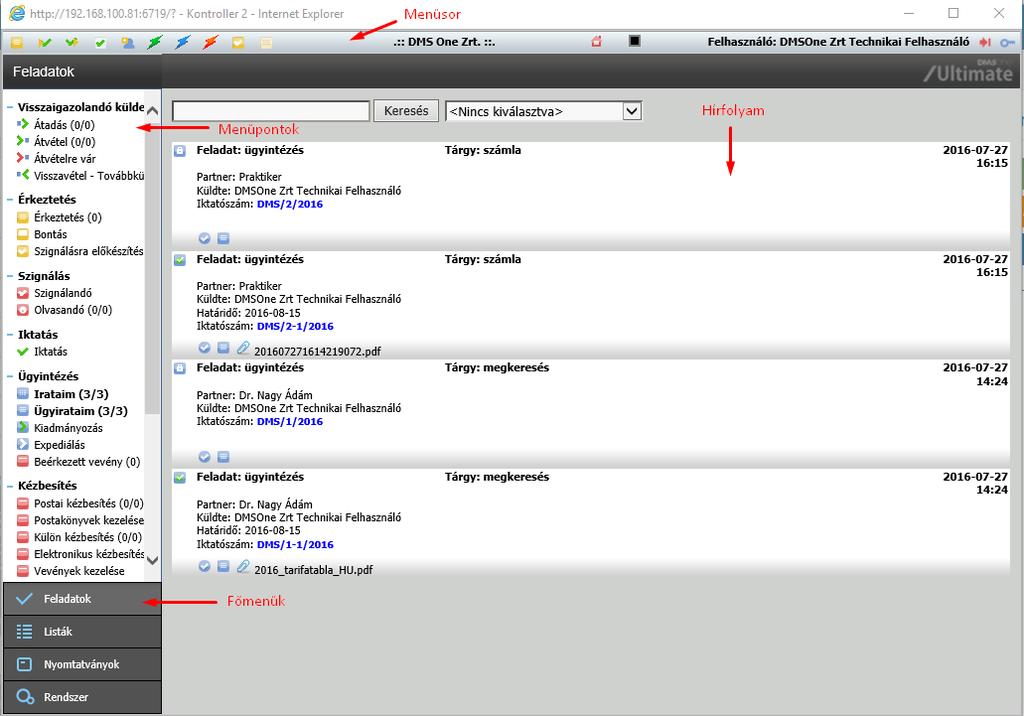
Task: Click the yellow folder icon in the menu bar
Action: [17, 42]
